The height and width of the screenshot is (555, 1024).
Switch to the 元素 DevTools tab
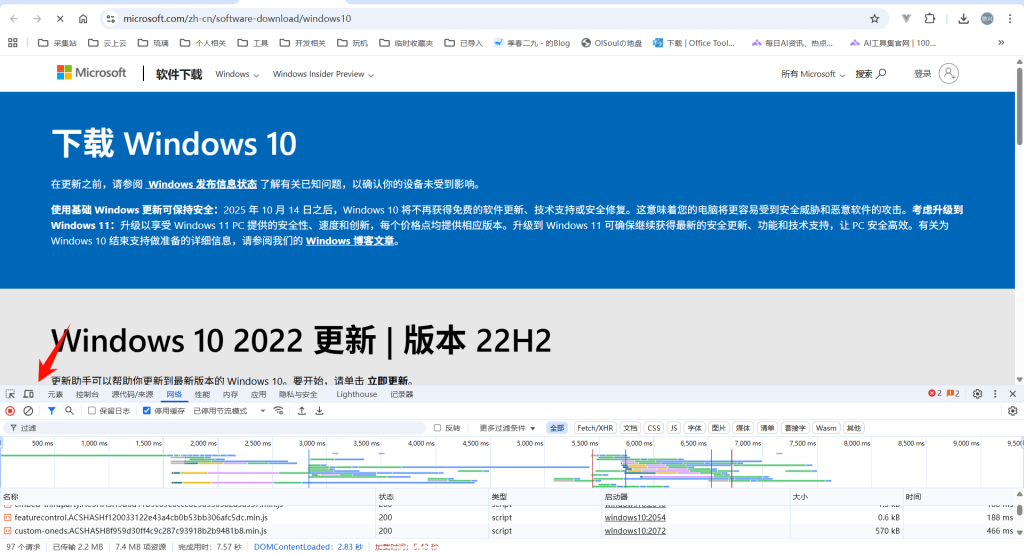coord(56,394)
